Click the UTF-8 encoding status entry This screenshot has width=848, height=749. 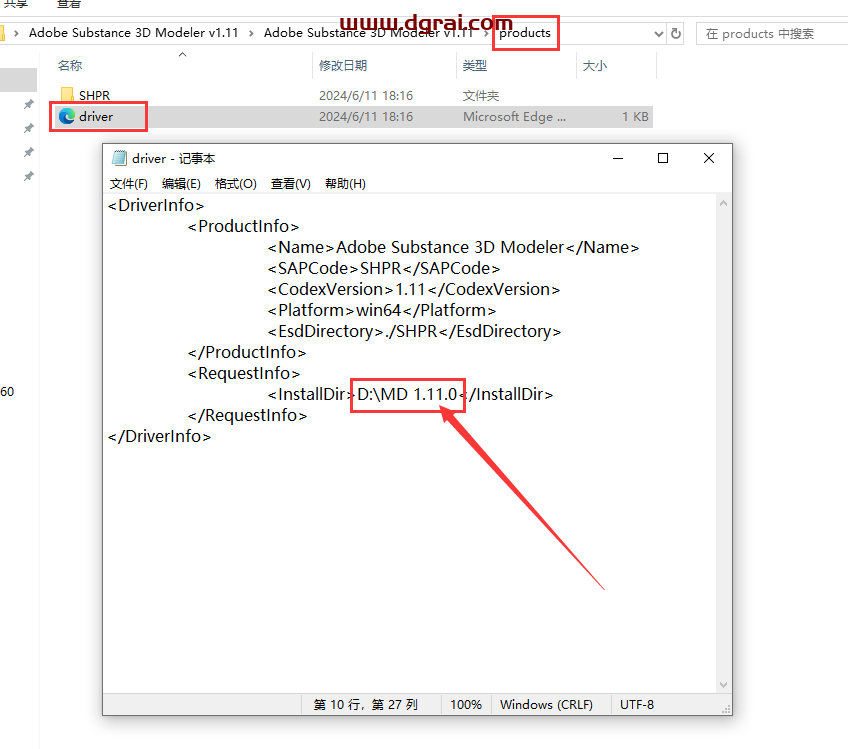[x=637, y=705]
